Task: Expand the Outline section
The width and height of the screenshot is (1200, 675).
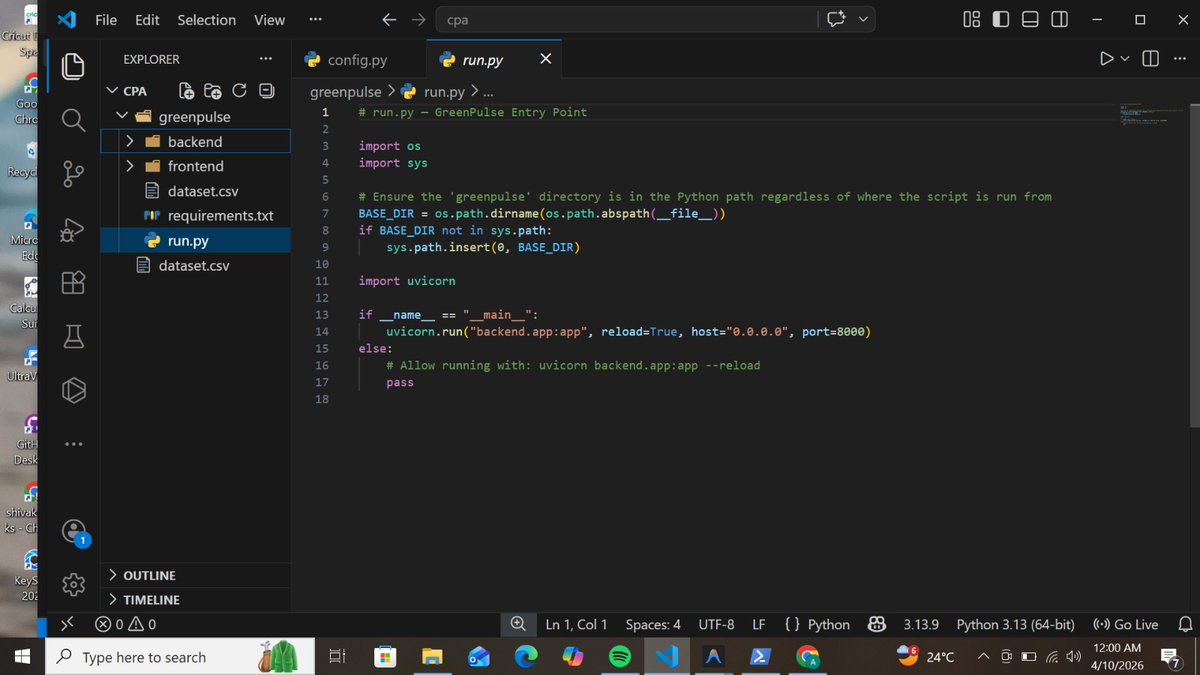Action: coord(150,575)
